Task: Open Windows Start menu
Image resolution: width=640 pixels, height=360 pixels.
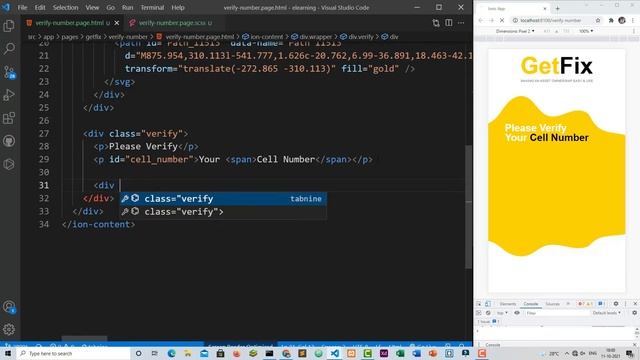Action: click(8, 353)
